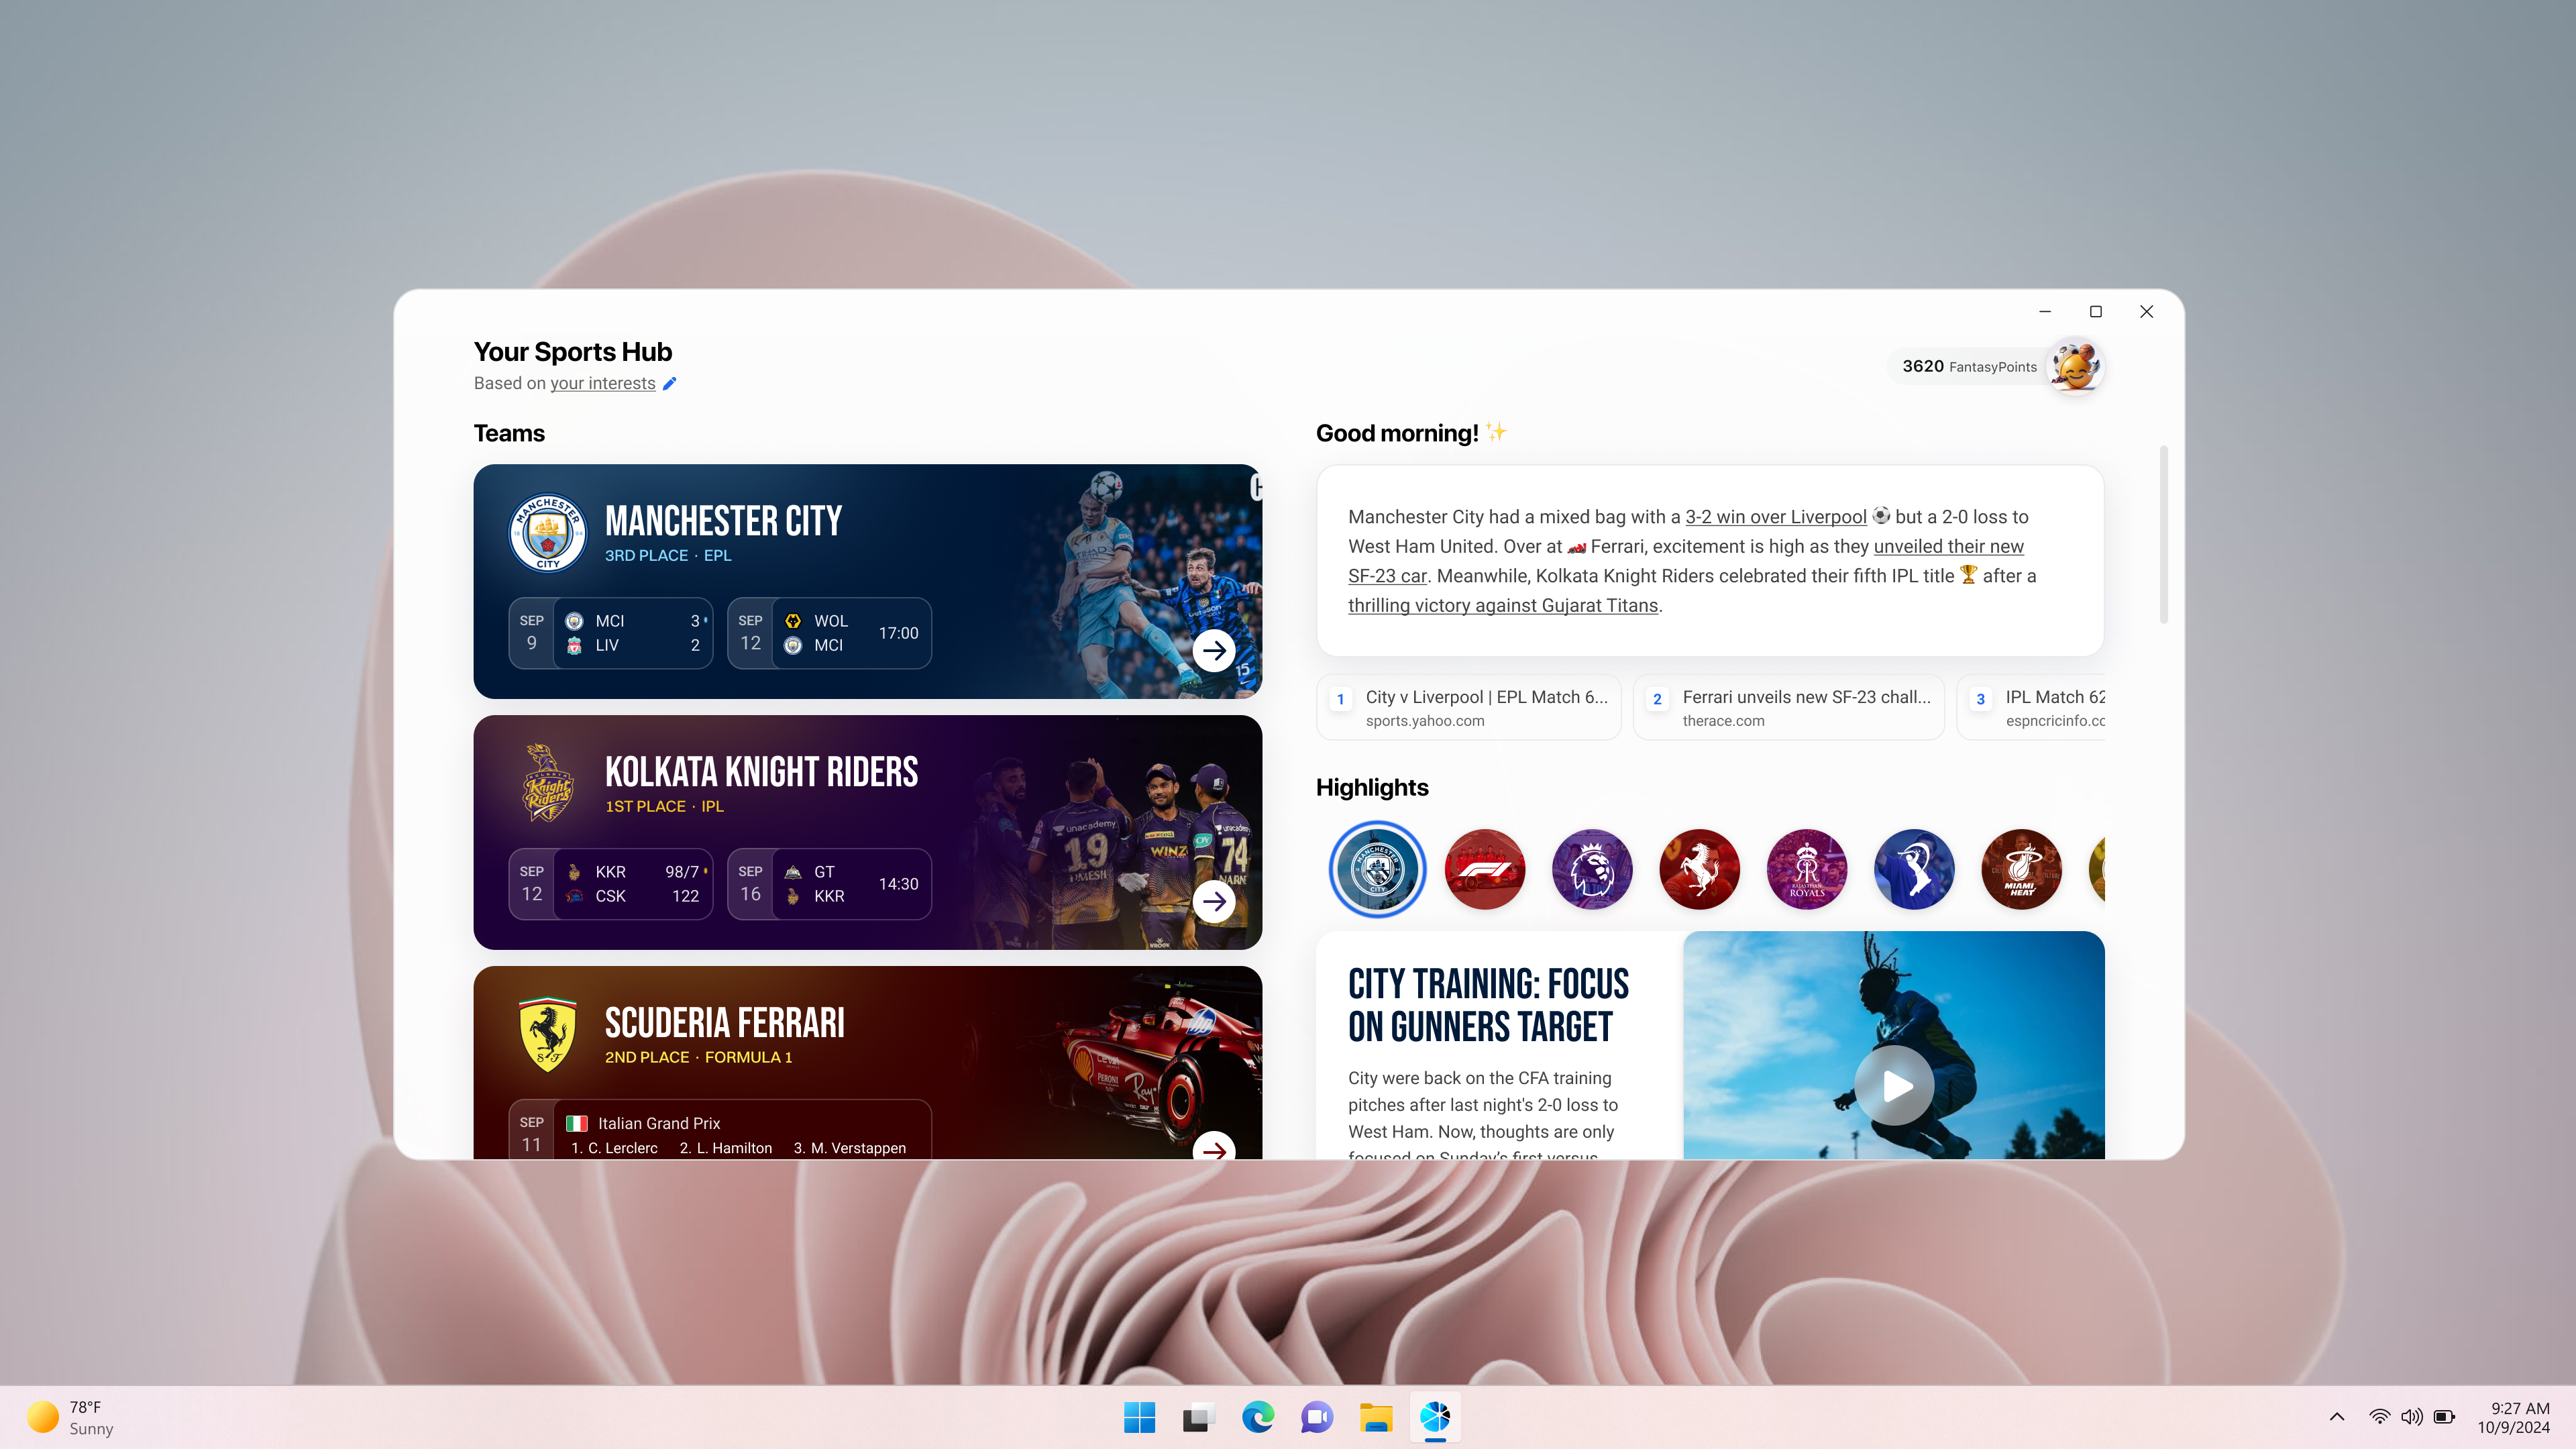
Task: Play the City training video
Action: coord(1894,1086)
